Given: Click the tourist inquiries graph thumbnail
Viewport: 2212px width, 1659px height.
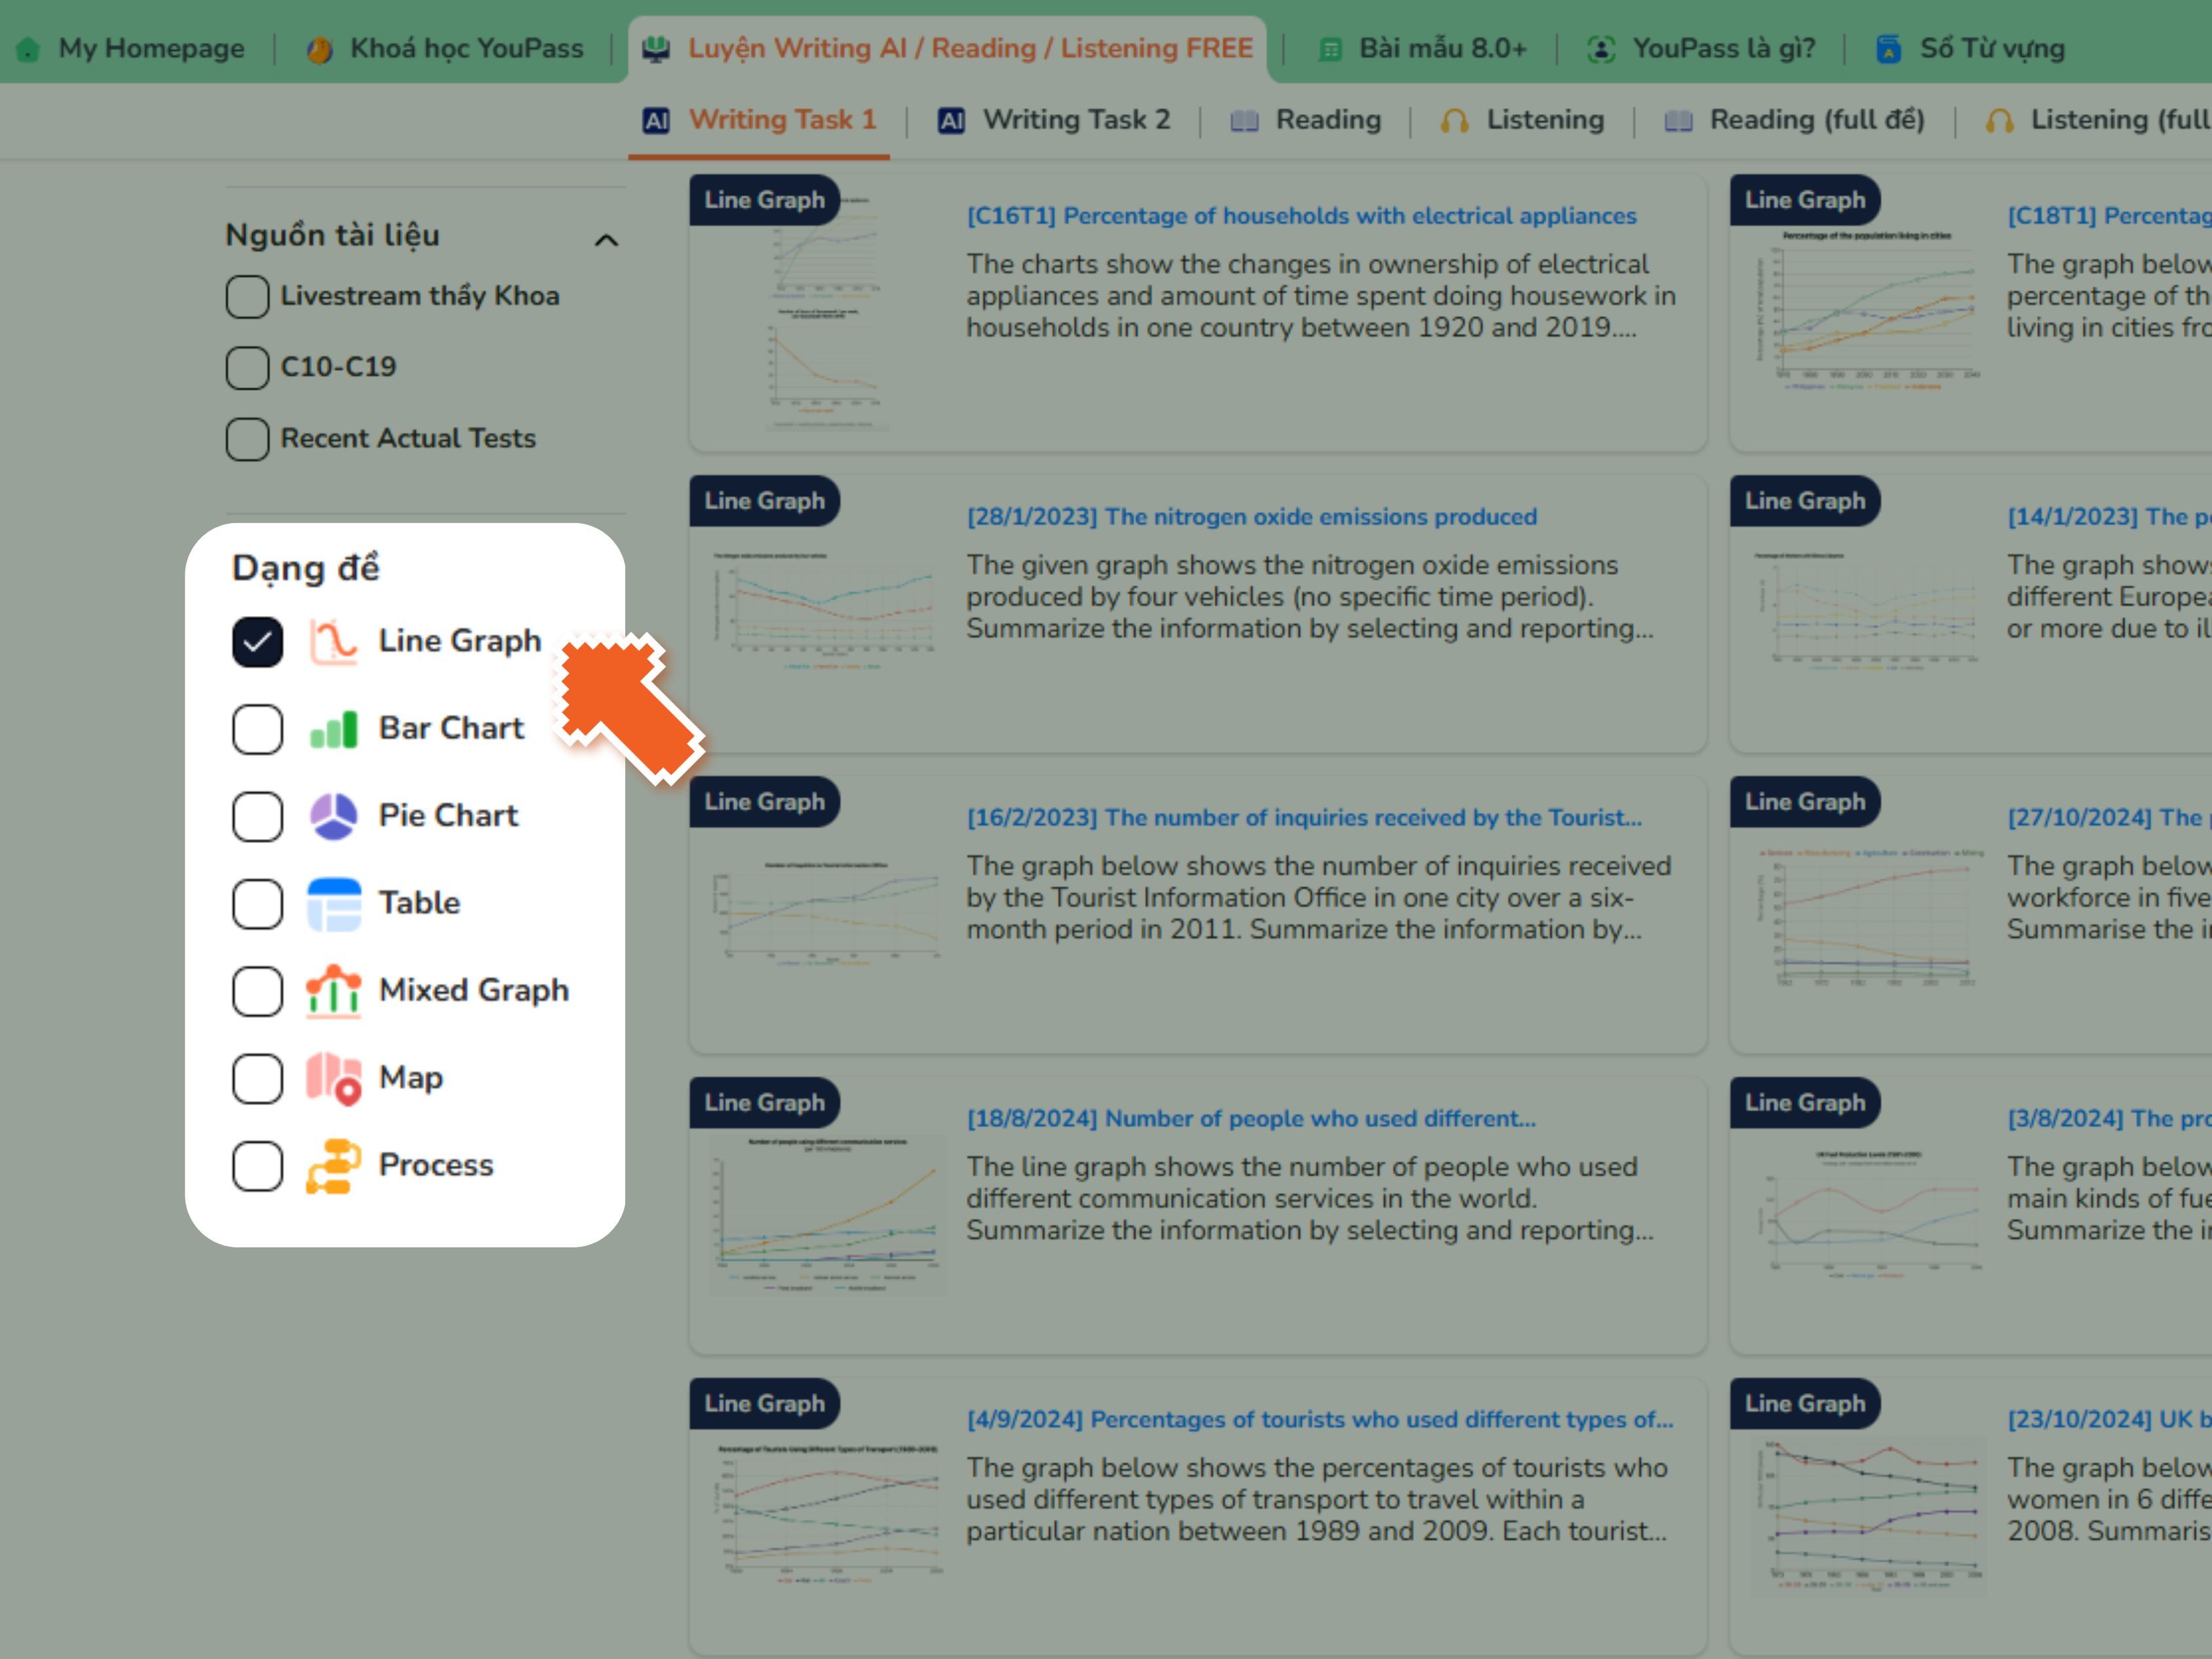Looking at the screenshot, I should coord(826,912).
